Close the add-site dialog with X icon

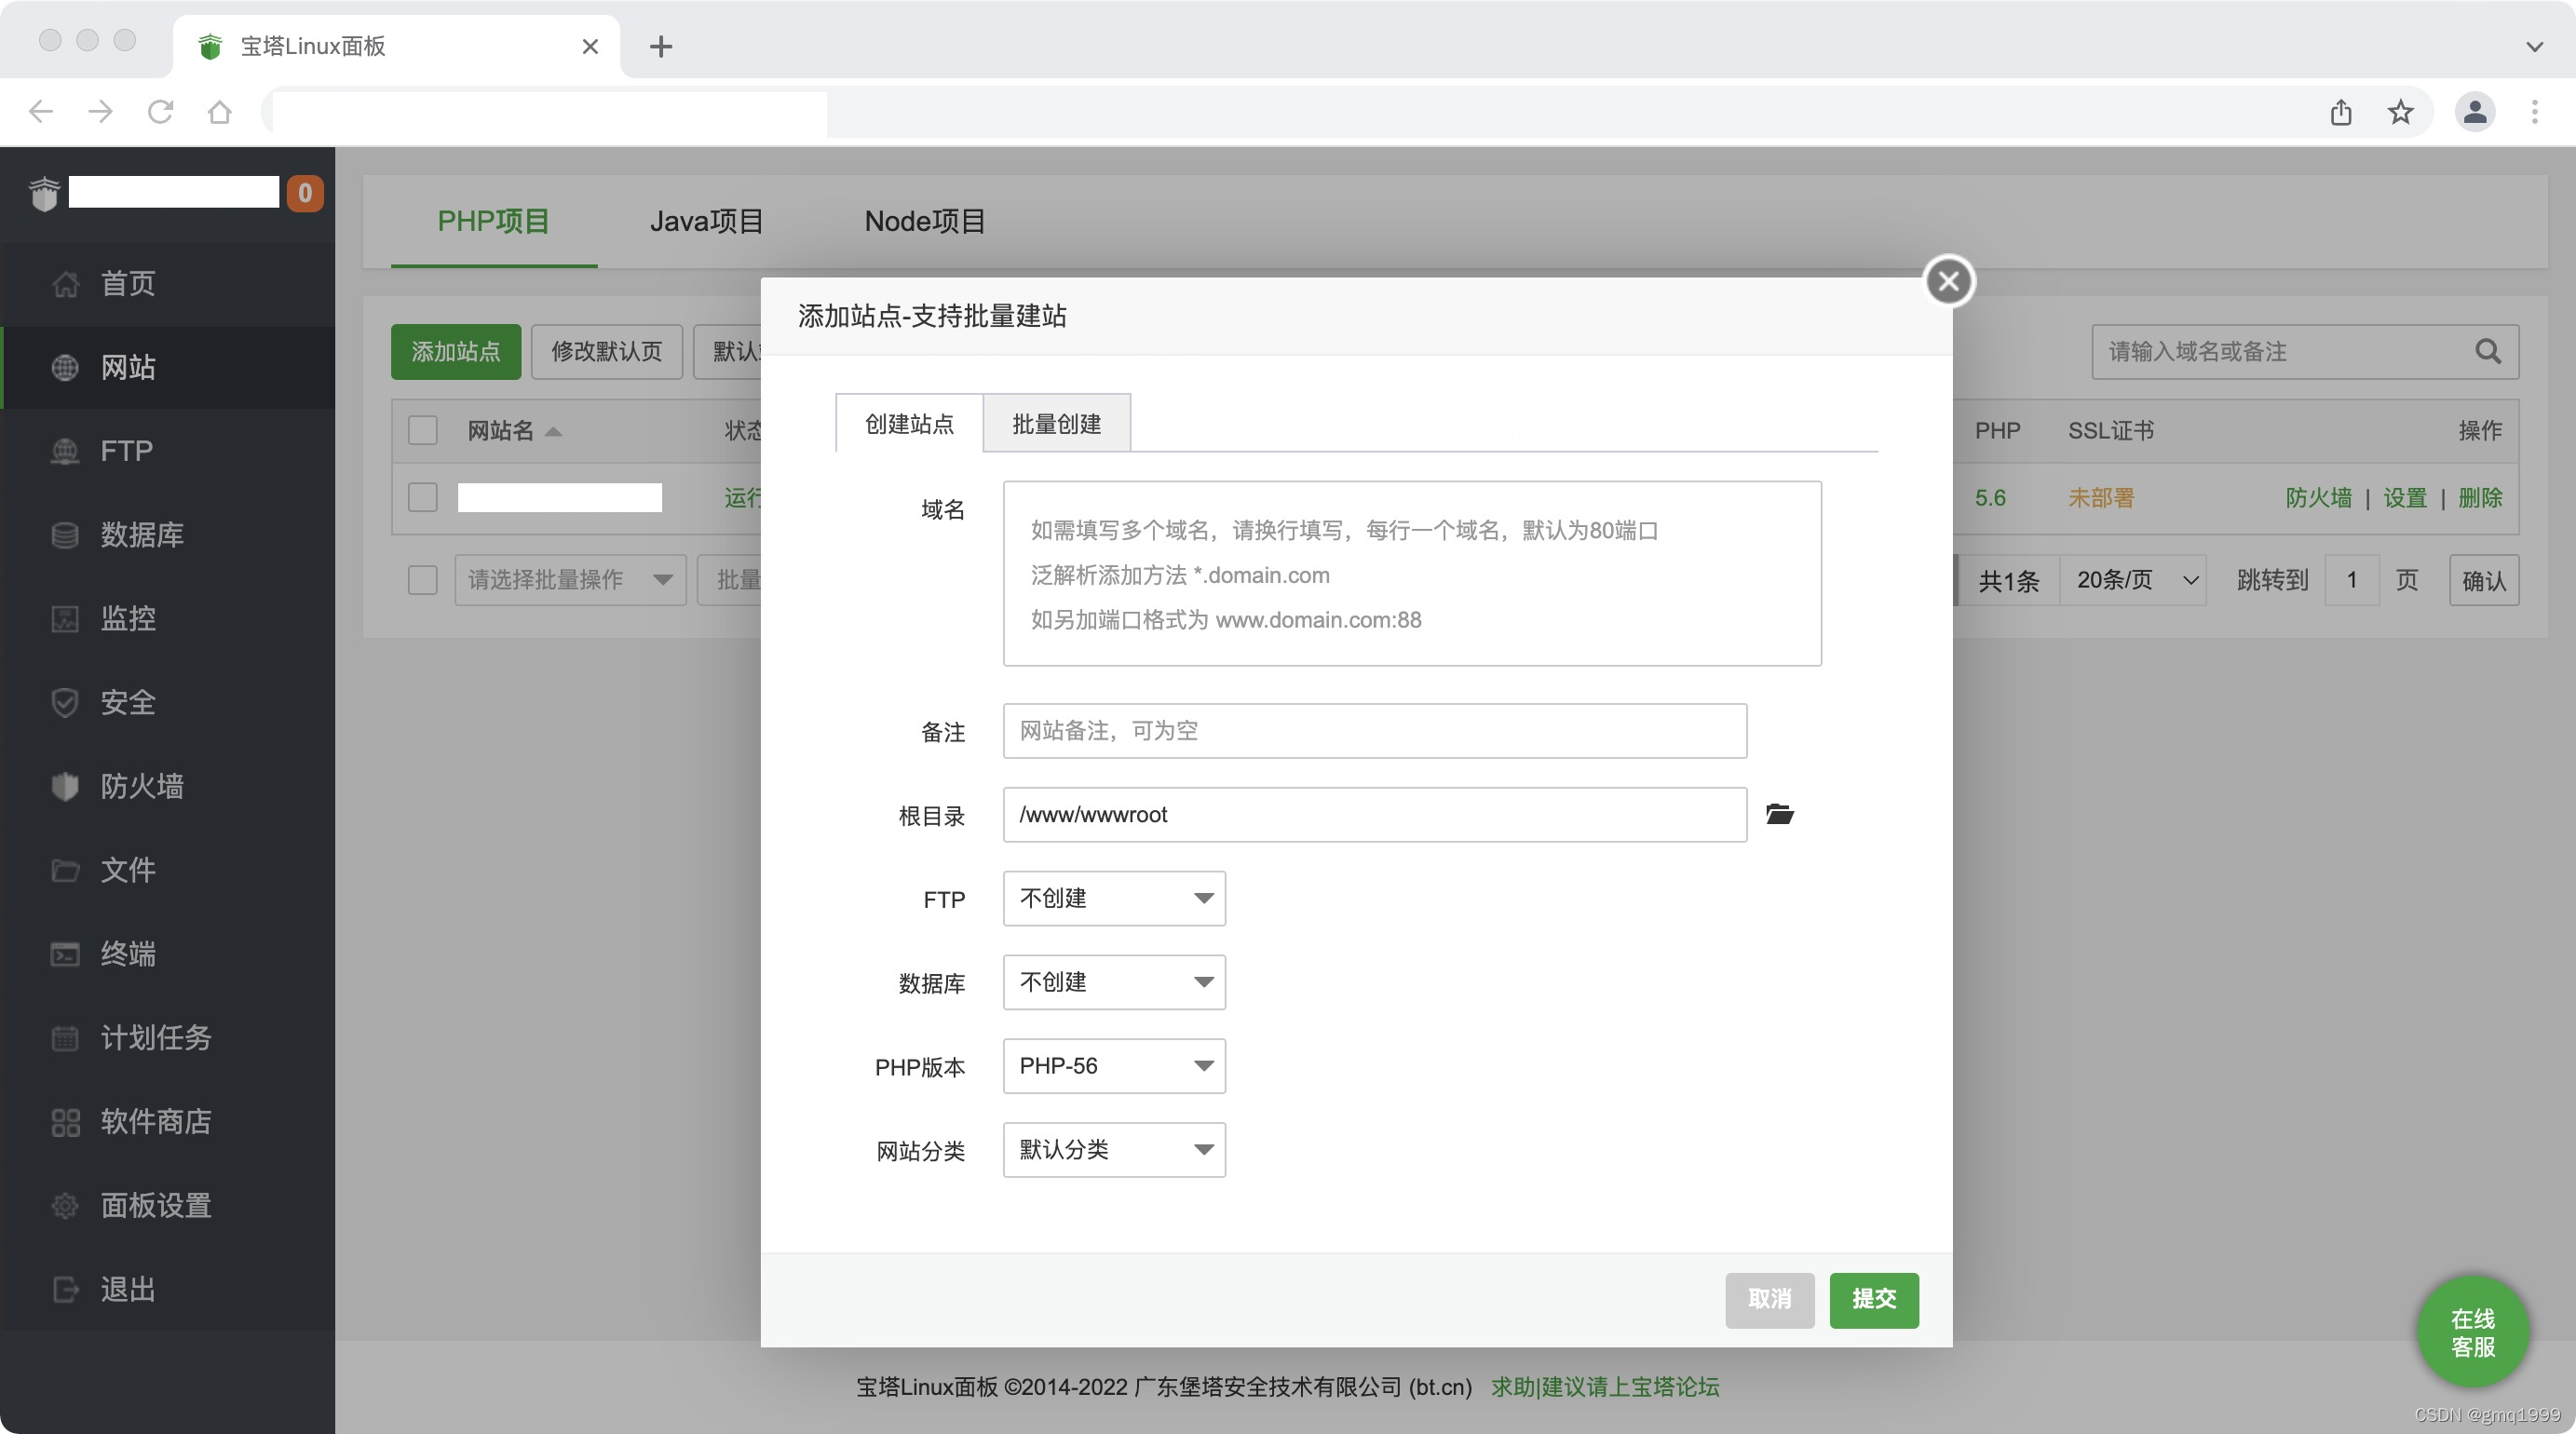[x=1948, y=281]
